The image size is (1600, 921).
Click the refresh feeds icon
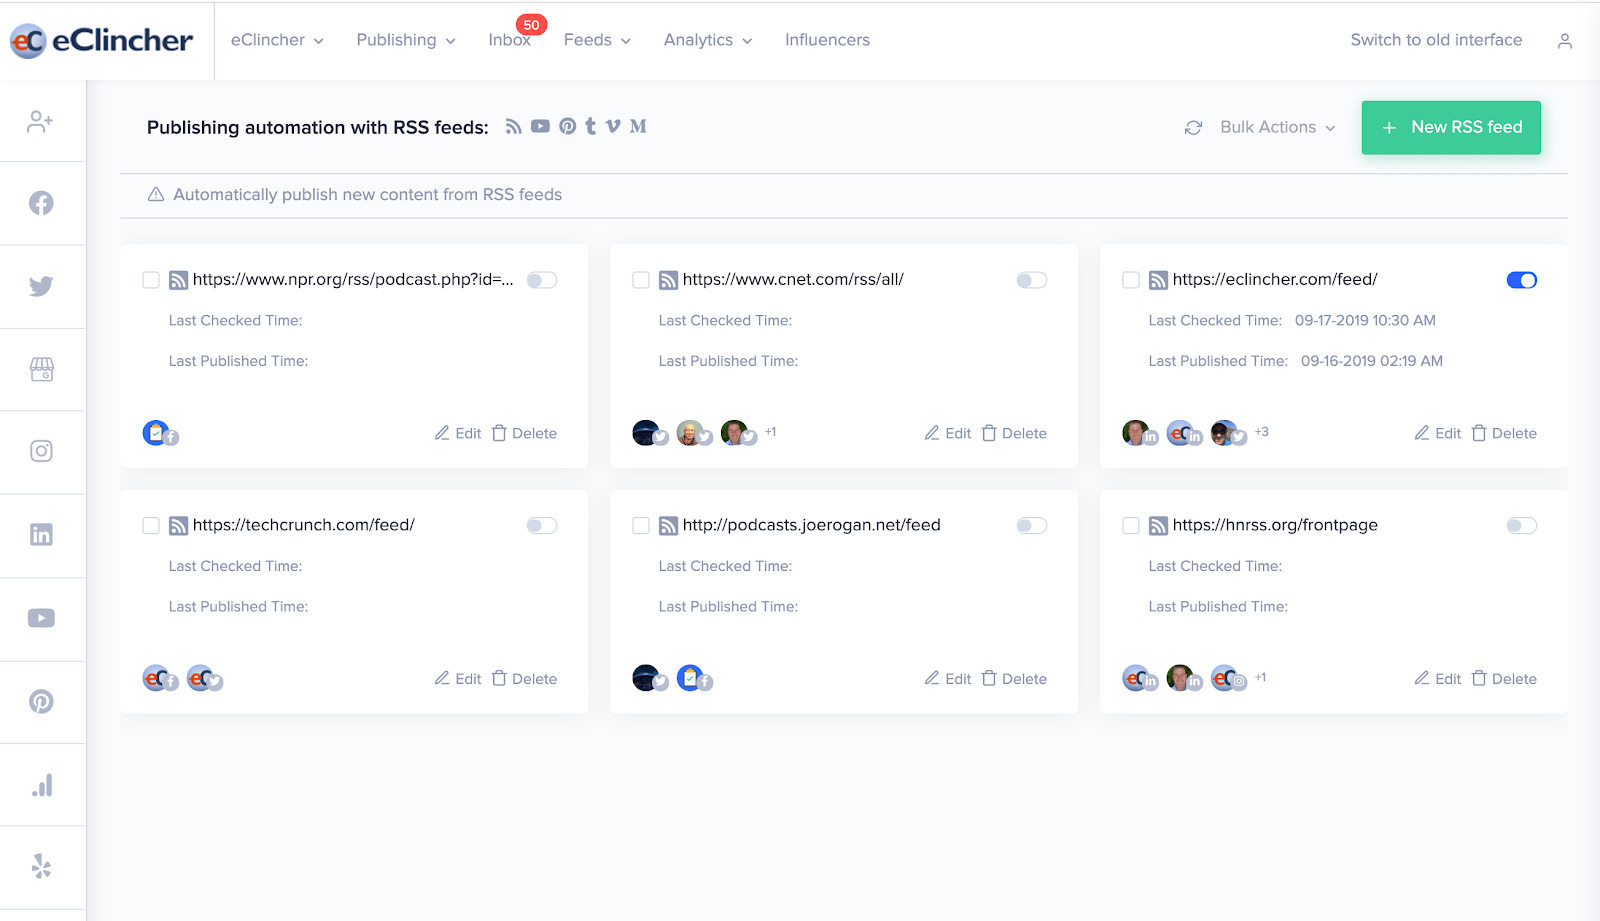coord(1193,128)
